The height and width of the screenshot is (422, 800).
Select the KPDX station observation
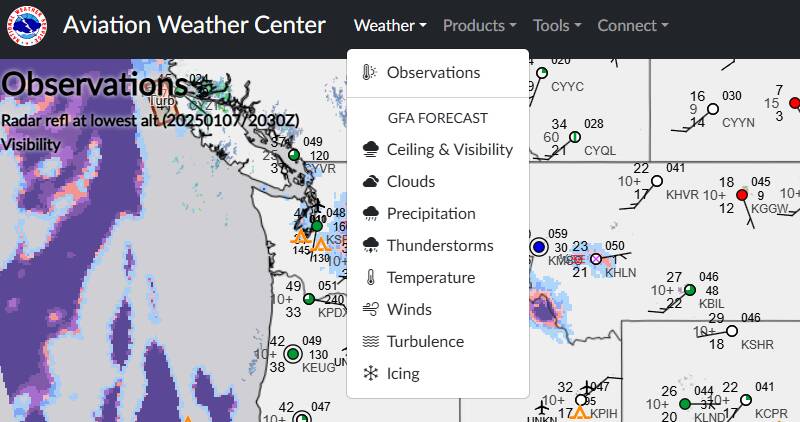(309, 299)
